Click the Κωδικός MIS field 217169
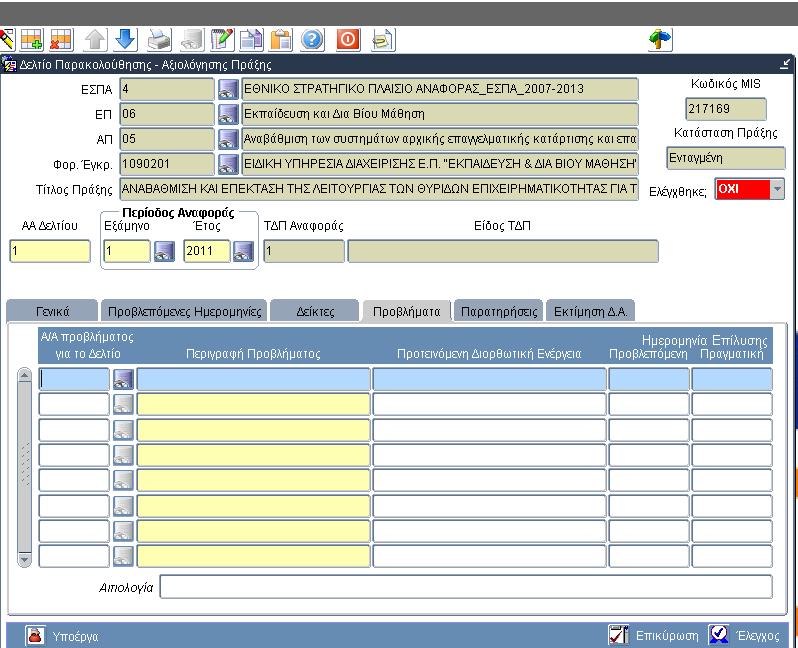Viewport: 798px width, 648px height. point(726,109)
